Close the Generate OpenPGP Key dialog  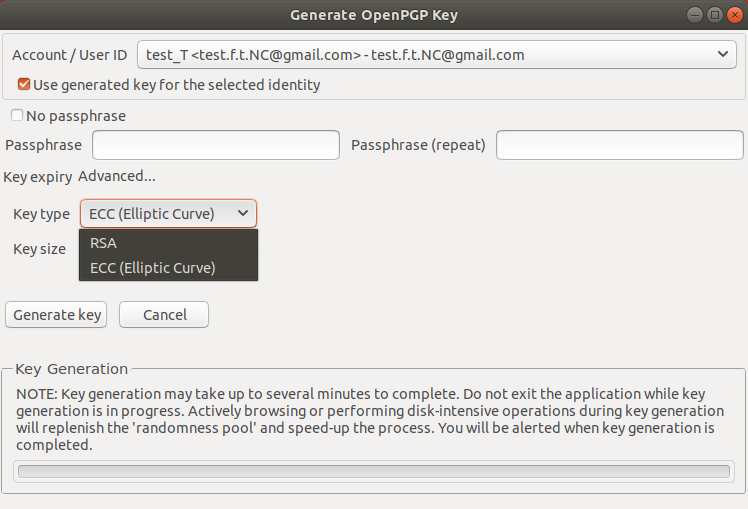tap(735, 15)
